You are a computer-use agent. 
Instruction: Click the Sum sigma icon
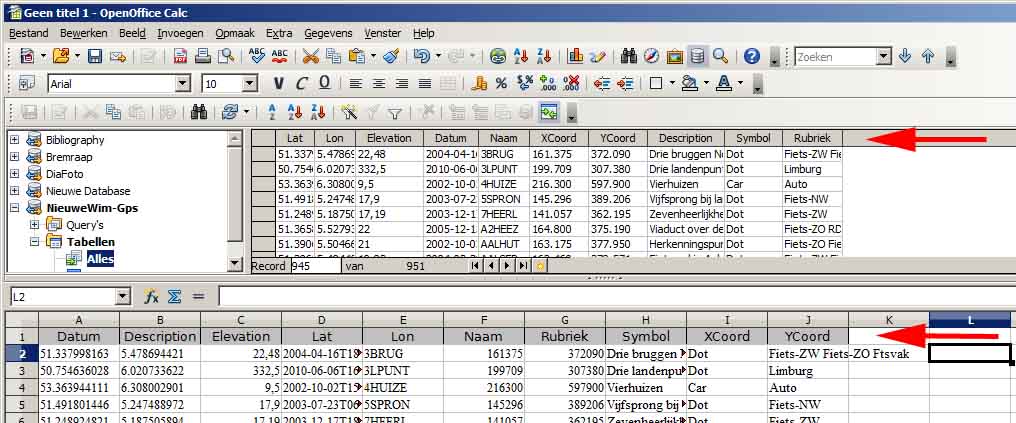[174, 297]
